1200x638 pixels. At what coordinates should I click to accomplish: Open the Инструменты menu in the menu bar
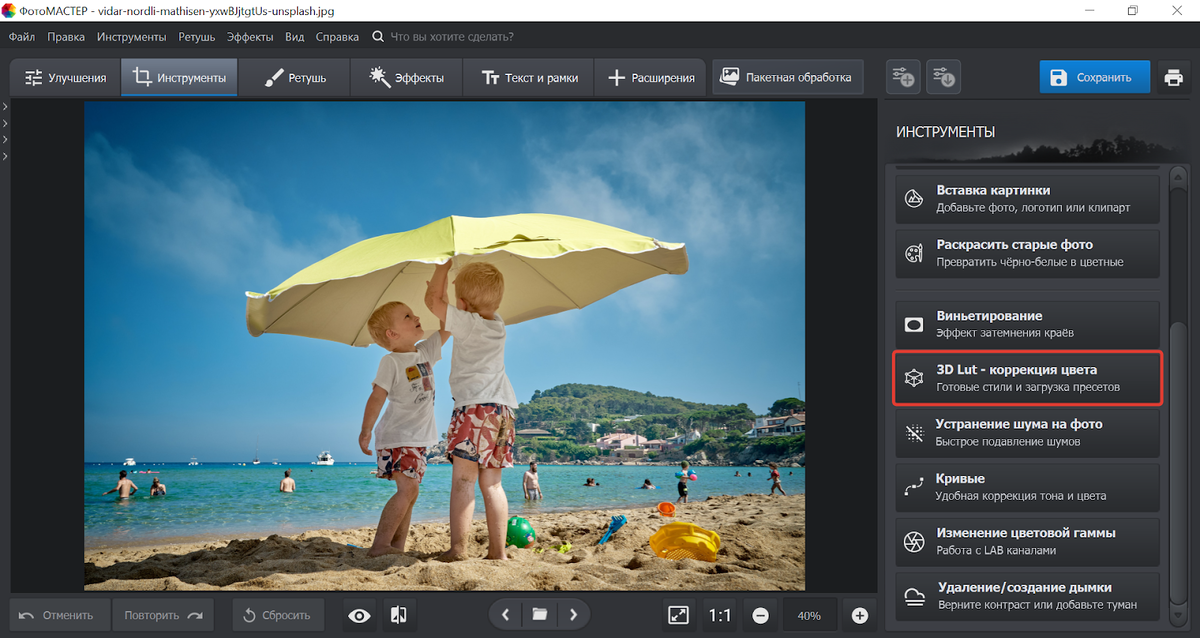click(x=132, y=37)
